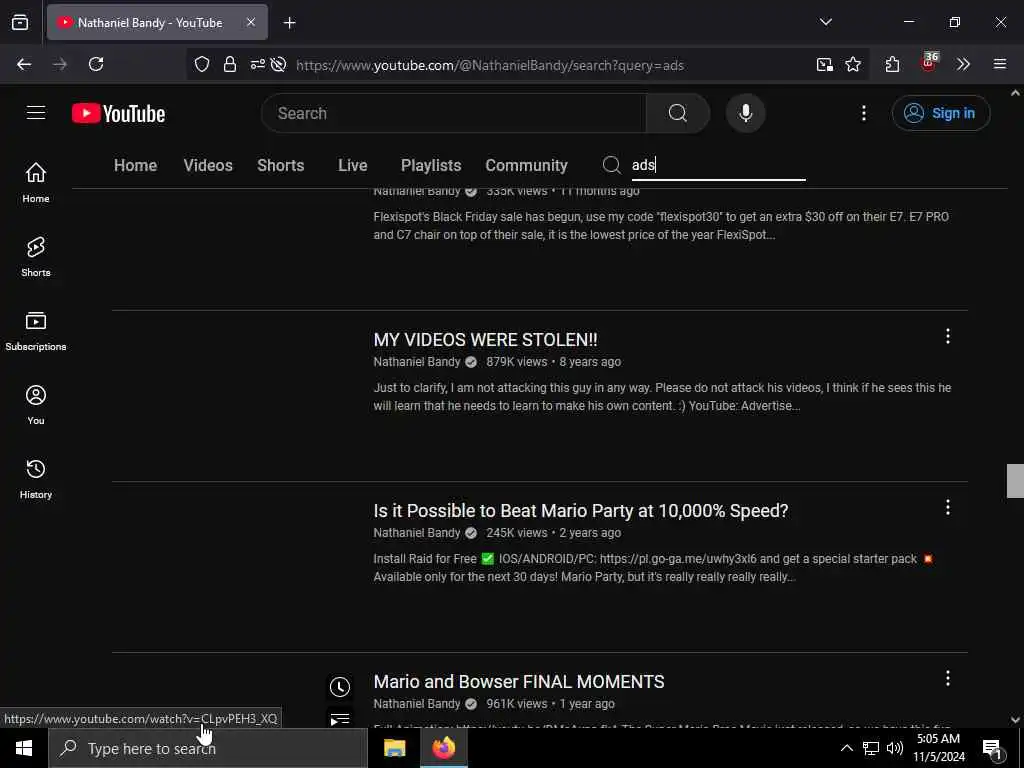Click the Windows taskbar search box

pyautogui.click(x=208, y=748)
